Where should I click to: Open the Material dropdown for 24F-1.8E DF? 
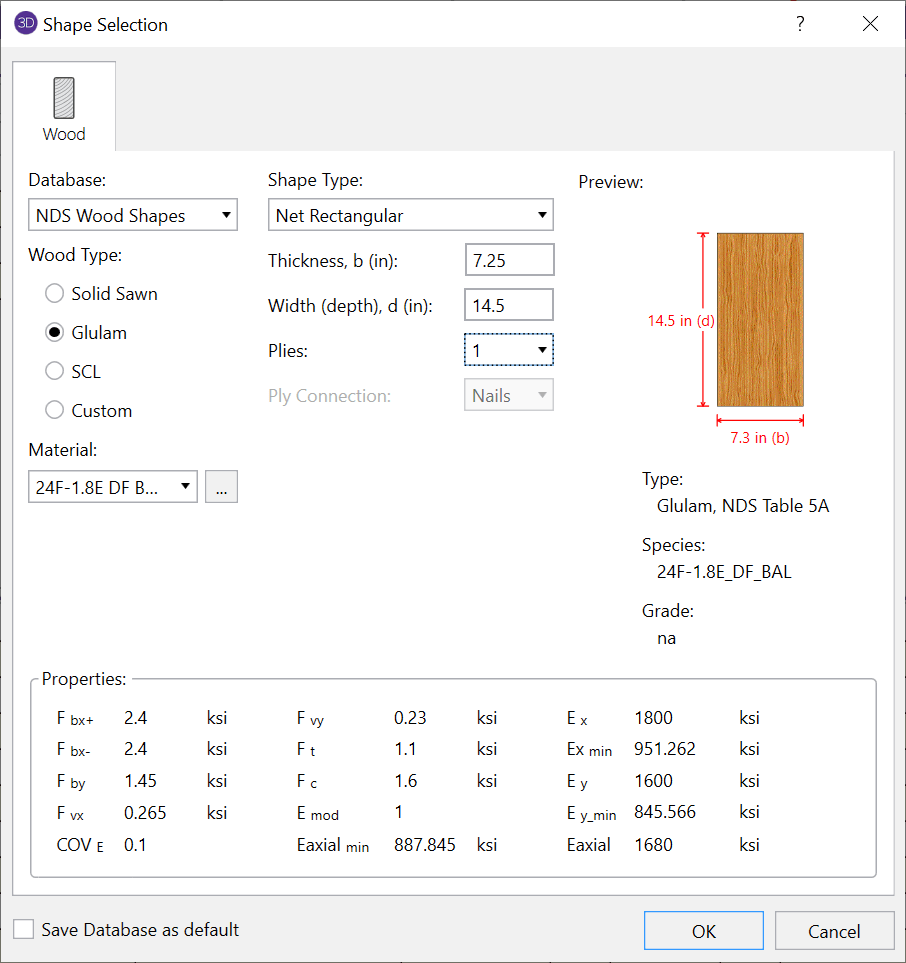112,487
